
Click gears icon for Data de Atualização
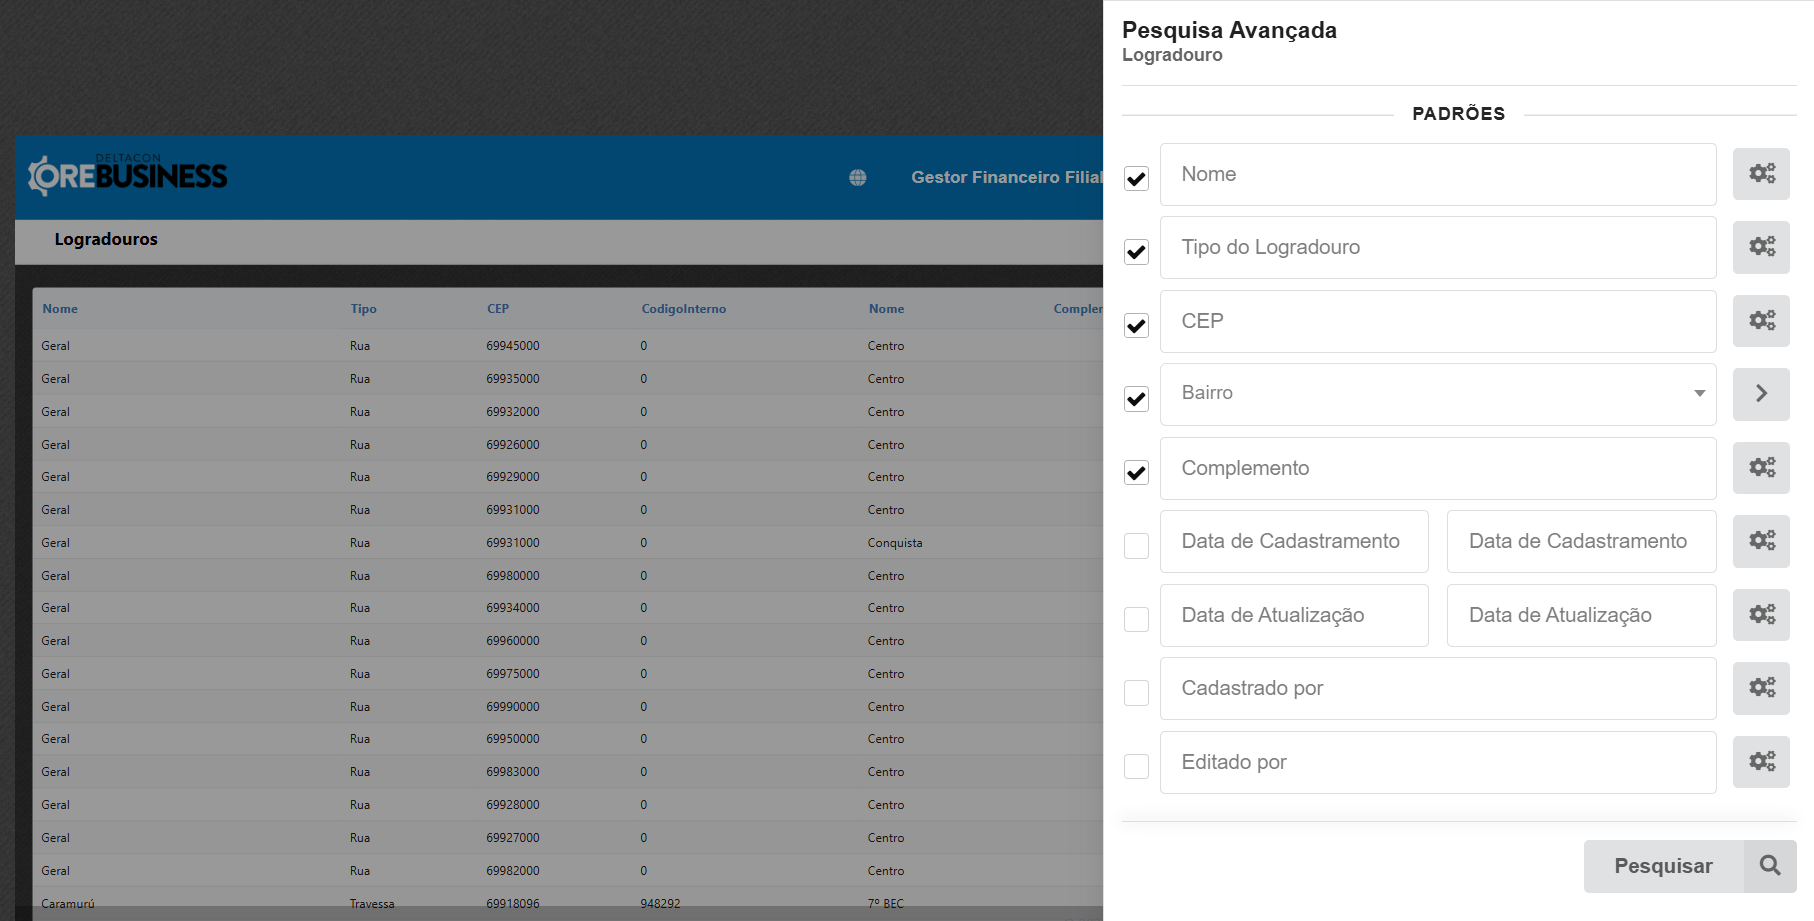coord(1760,615)
